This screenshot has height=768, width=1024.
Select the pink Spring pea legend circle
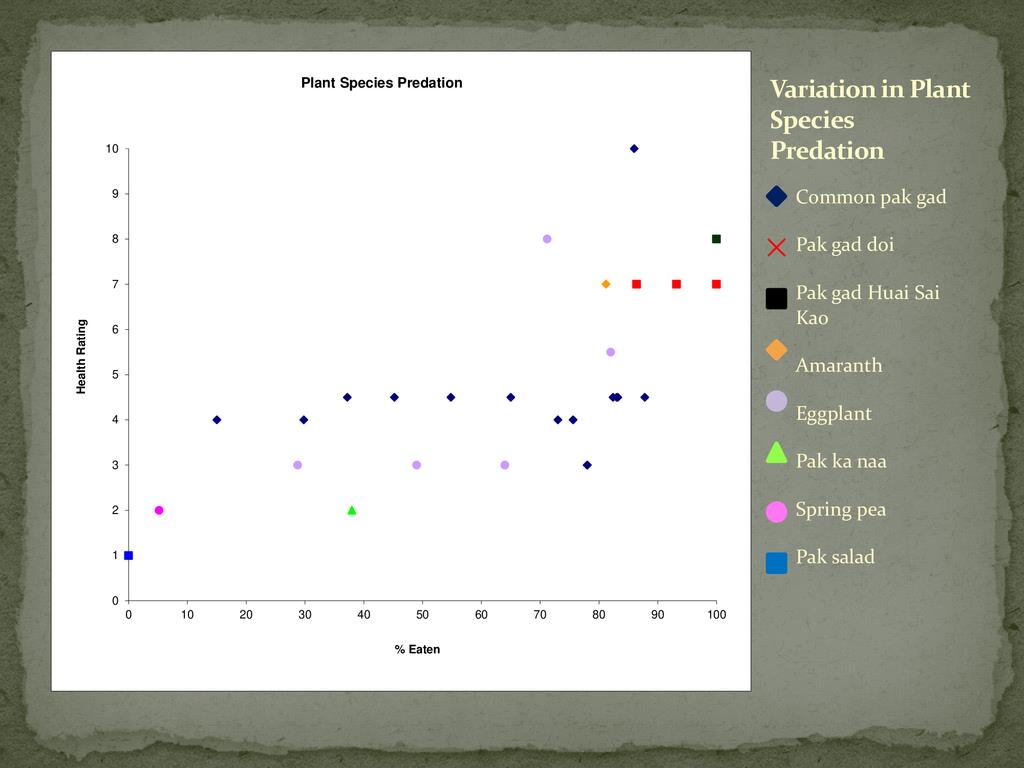[776, 511]
